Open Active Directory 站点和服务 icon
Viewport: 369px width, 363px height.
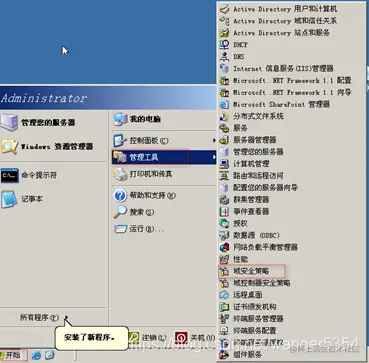225,33
